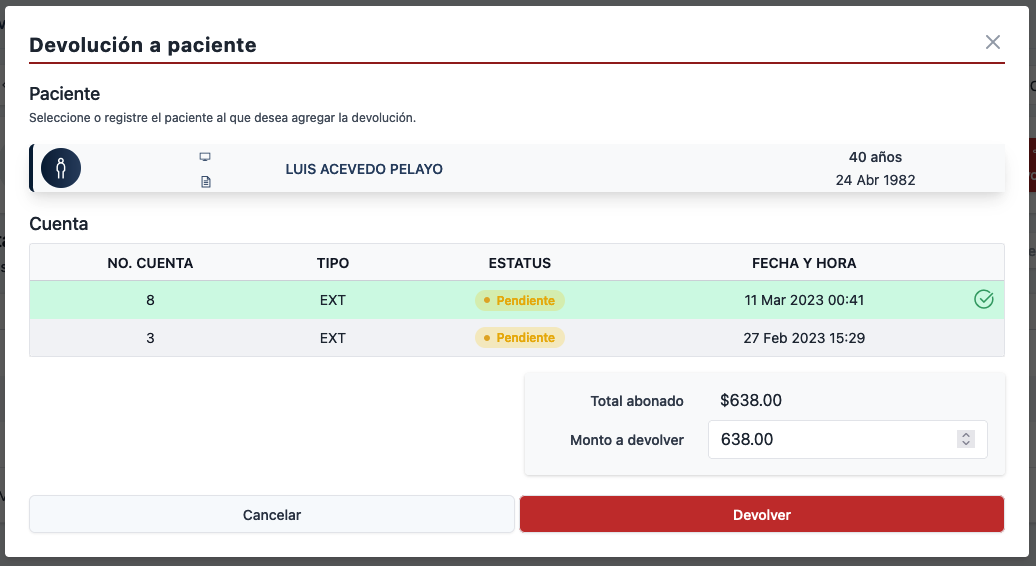The height and width of the screenshot is (566, 1036).
Task: Click the EXT type cell of account 3
Action: tap(332, 338)
